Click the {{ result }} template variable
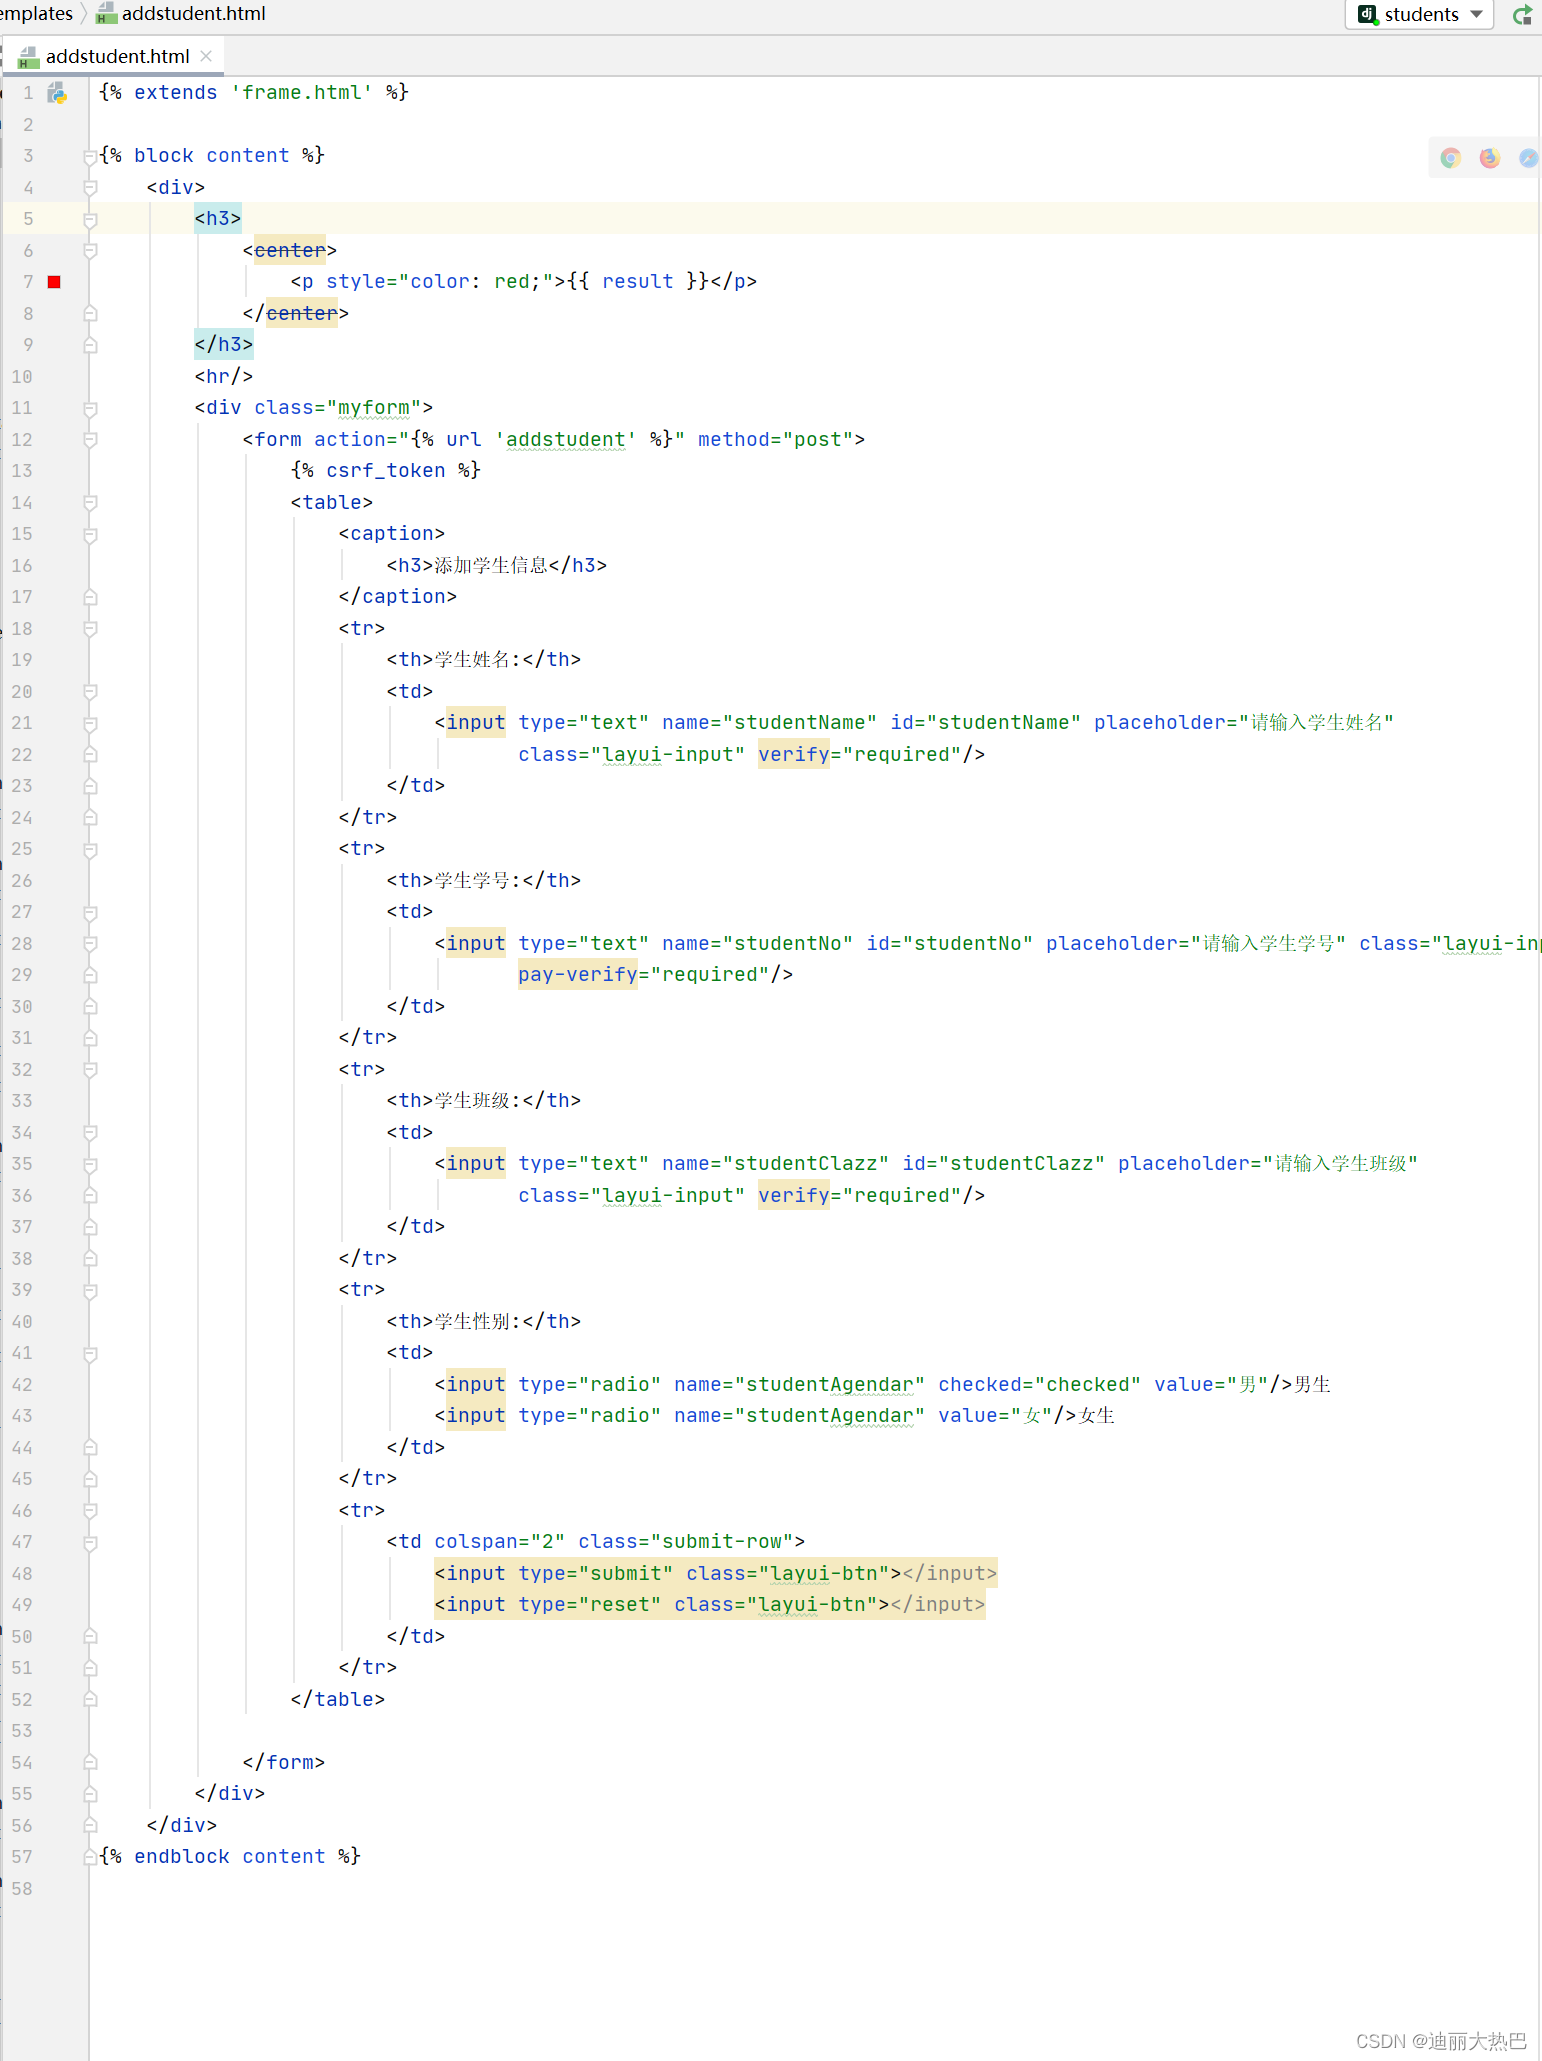This screenshot has height=2061, width=1542. [638, 282]
